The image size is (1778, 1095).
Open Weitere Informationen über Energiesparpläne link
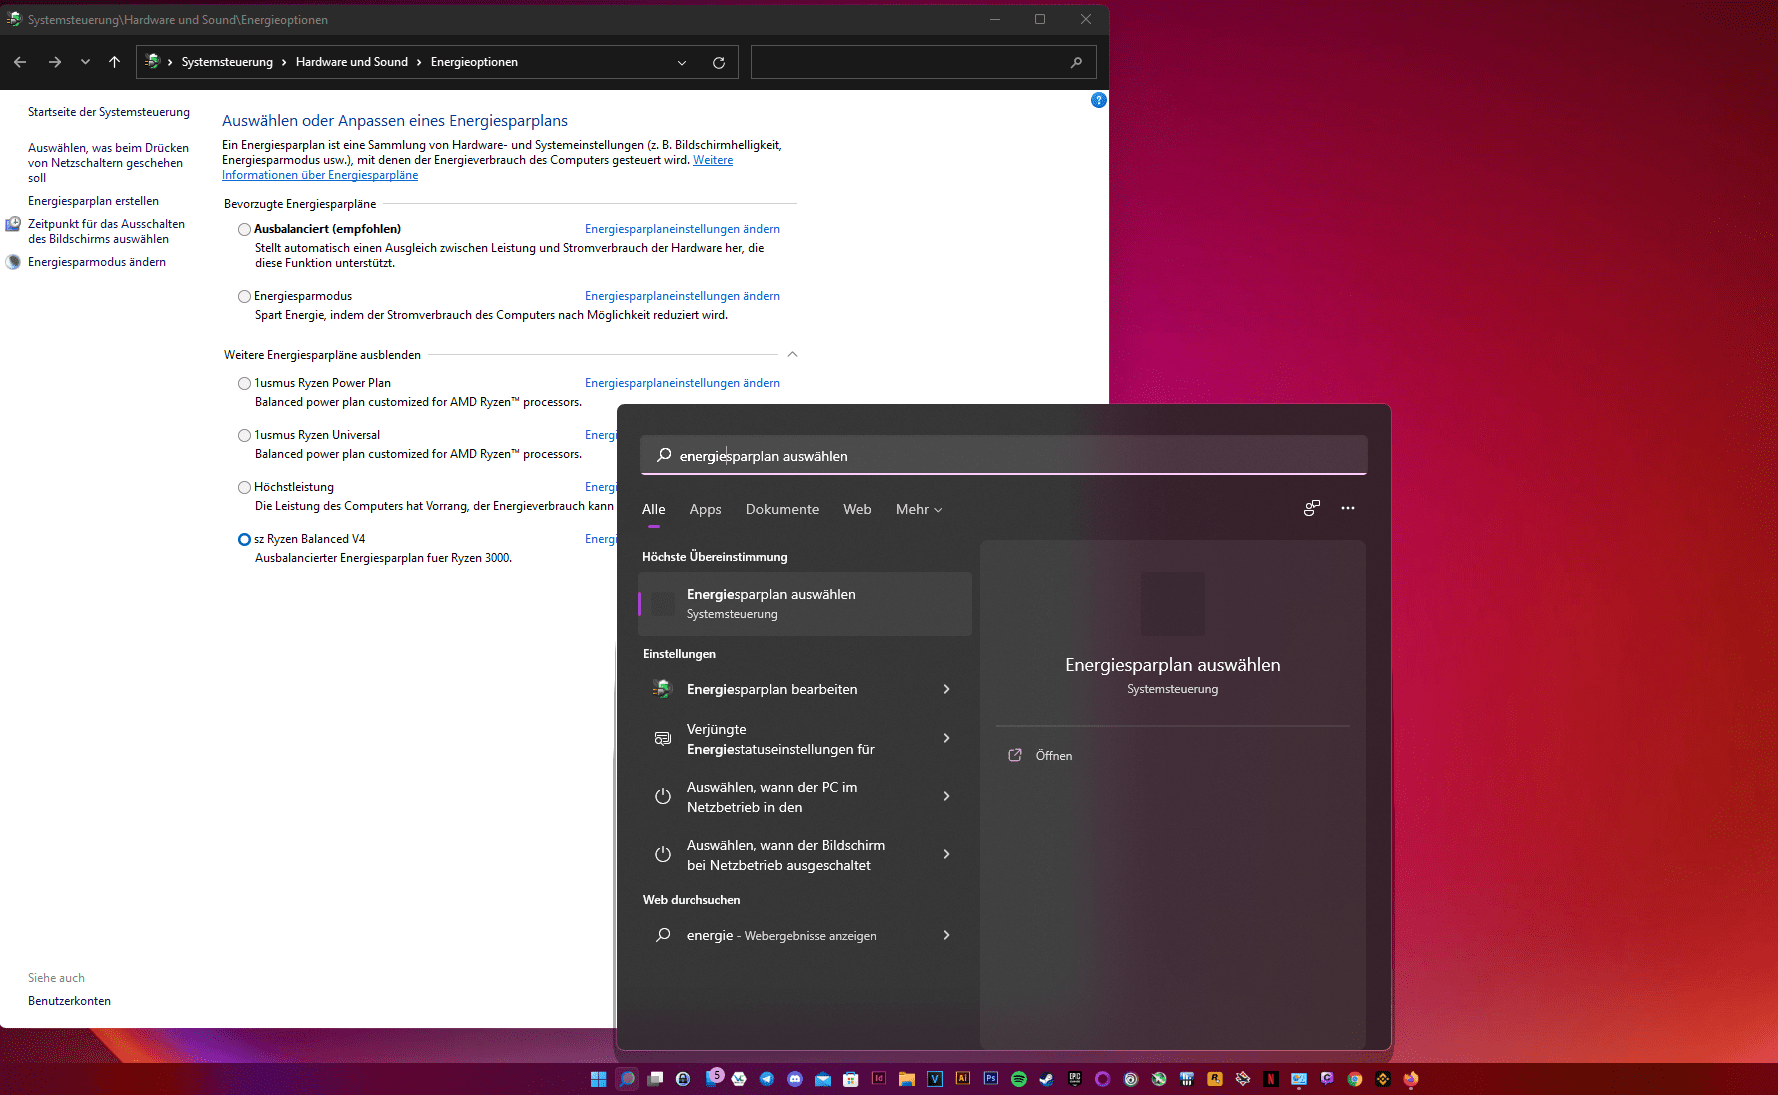[x=477, y=167]
